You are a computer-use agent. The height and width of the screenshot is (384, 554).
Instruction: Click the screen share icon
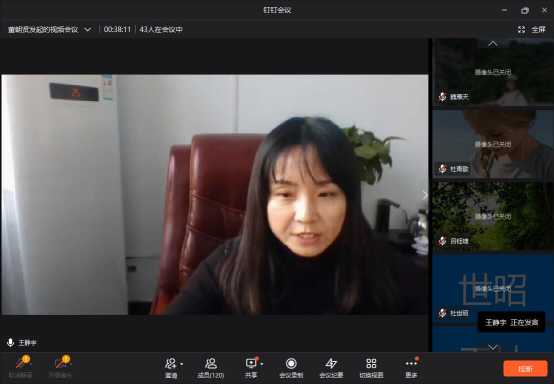pos(251,363)
